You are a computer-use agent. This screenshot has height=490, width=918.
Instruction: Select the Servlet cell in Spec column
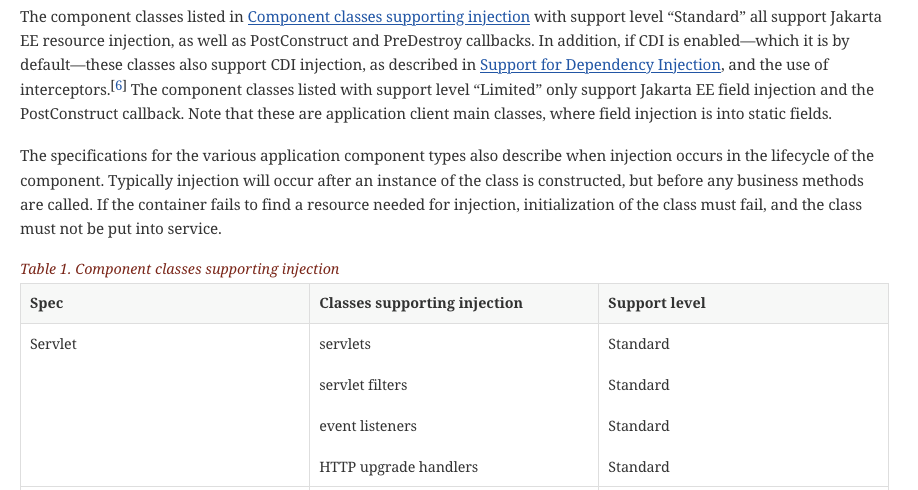point(53,344)
